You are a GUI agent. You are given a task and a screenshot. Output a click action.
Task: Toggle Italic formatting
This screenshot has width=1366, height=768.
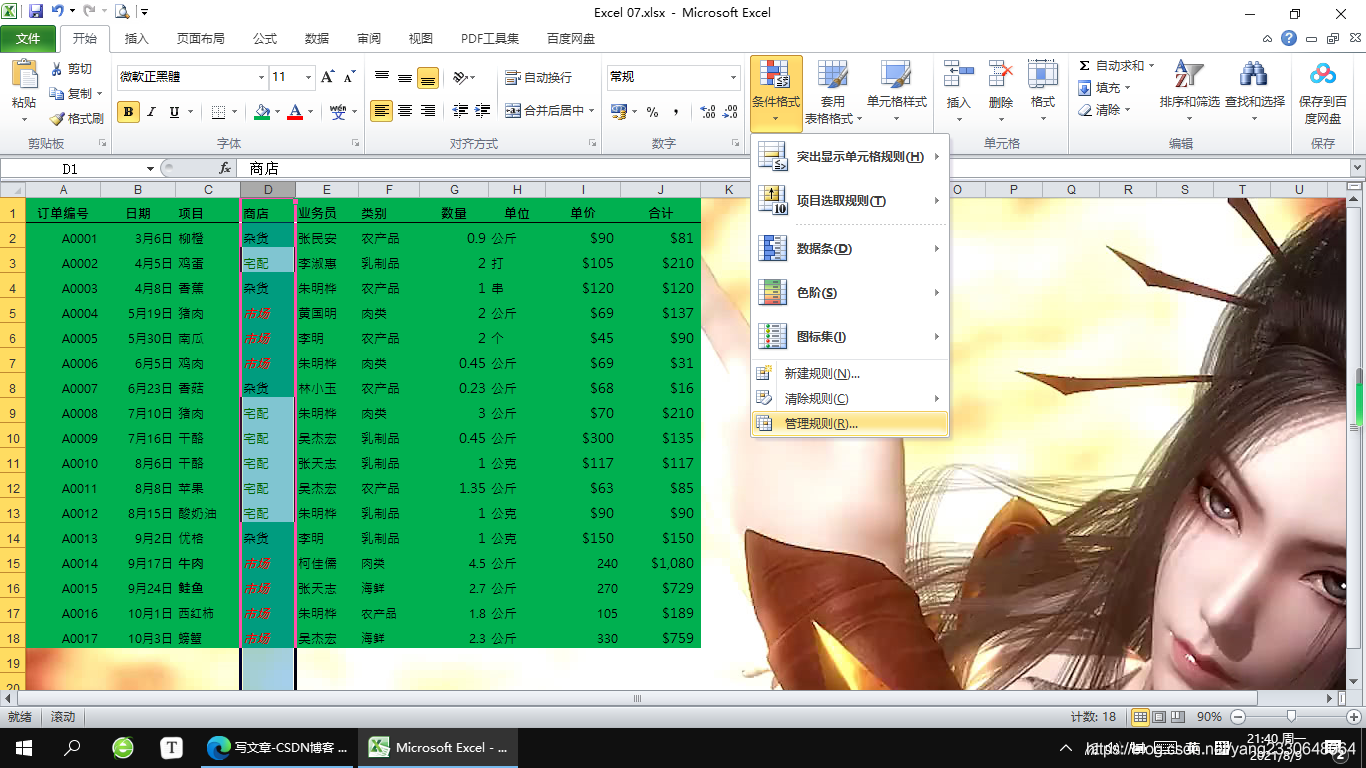(151, 112)
